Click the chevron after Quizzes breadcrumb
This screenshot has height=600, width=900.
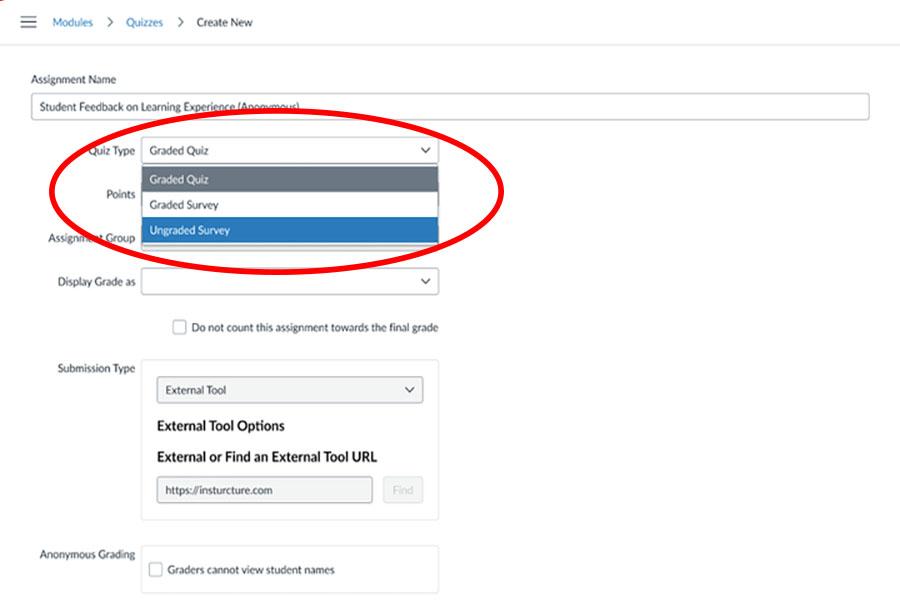[x=181, y=22]
